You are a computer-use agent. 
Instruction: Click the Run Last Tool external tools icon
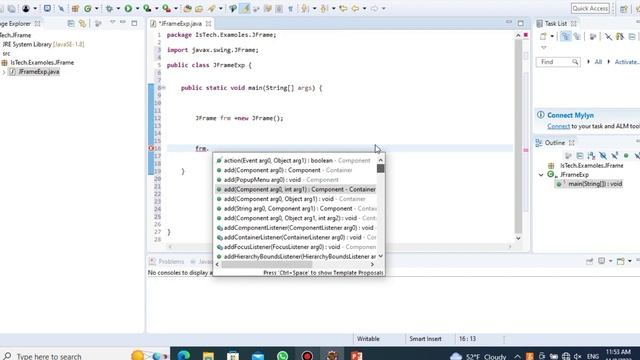click(166, 8)
